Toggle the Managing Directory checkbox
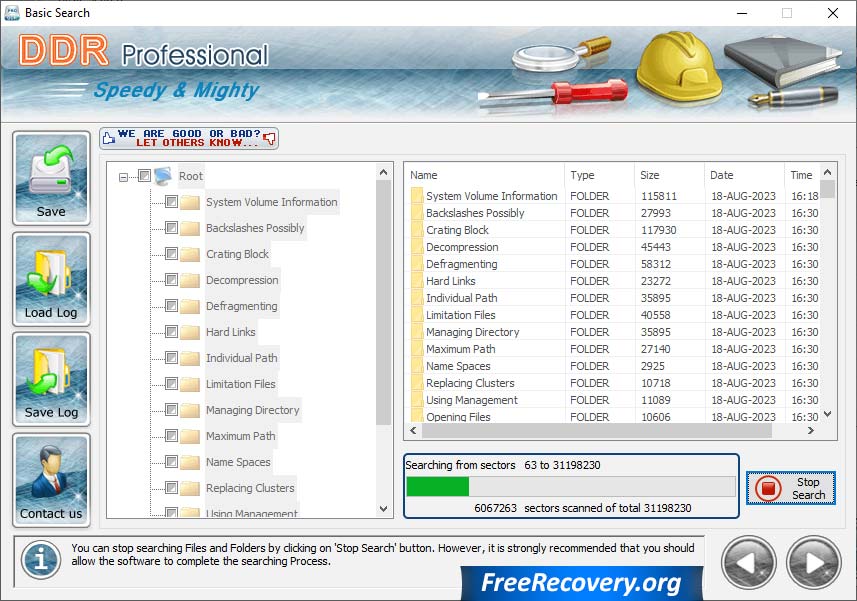 click(171, 410)
